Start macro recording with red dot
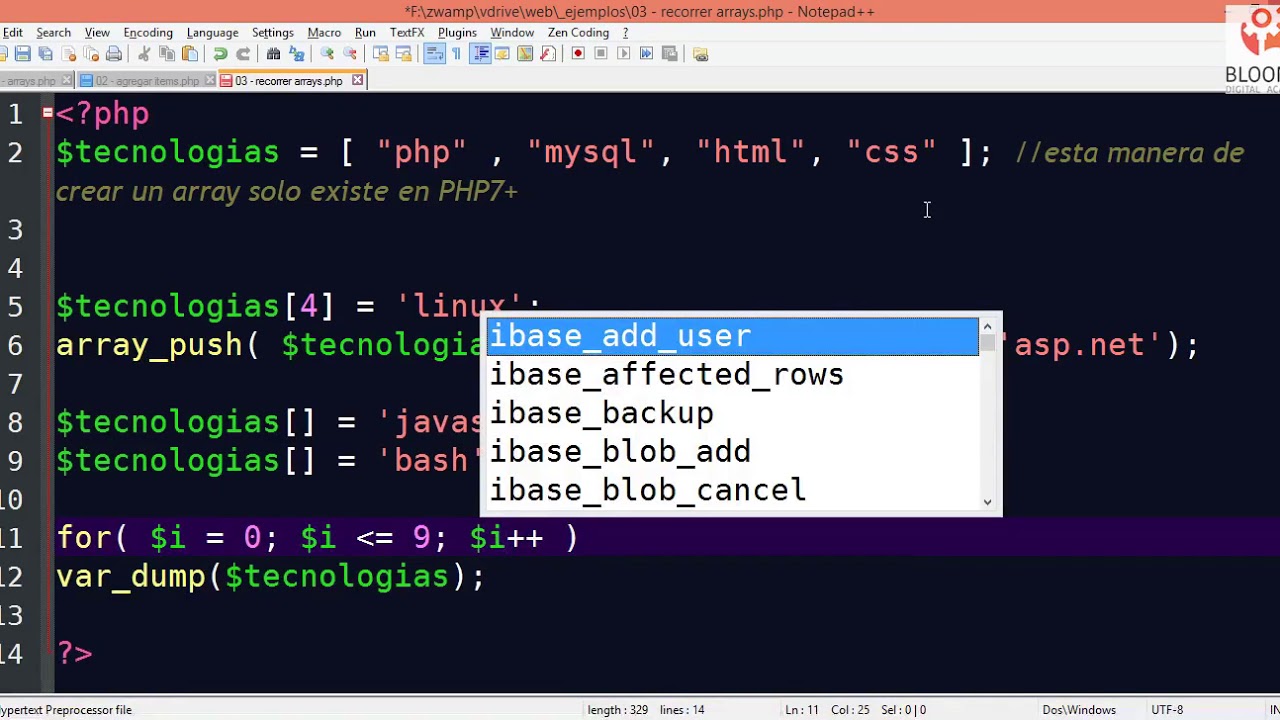 (x=578, y=54)
